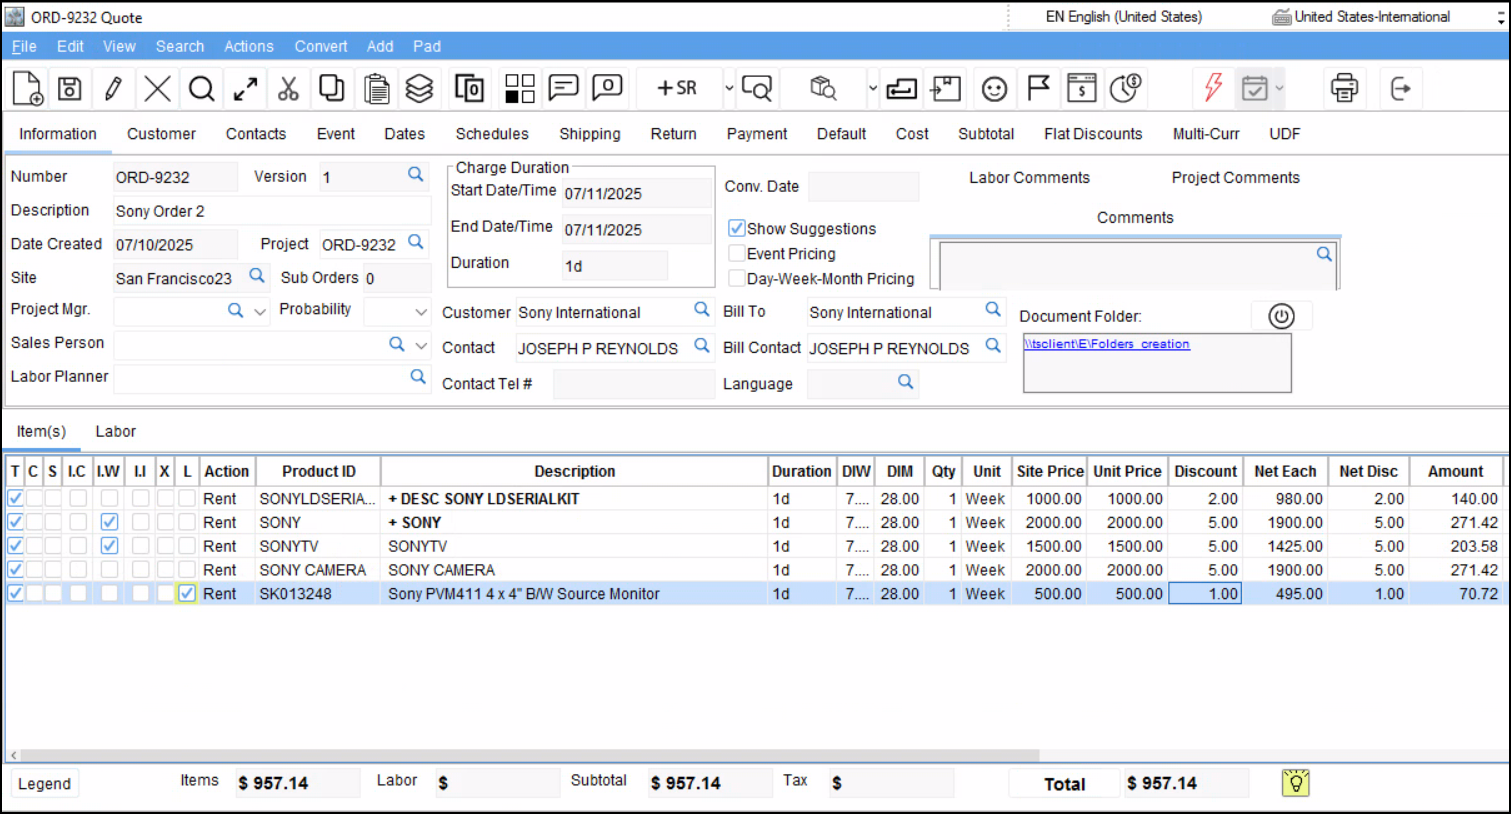The height and width of the screenshot is (814, 1511).
Task: Click the yellow lightbulb icon near Total
Action: 1295,783
